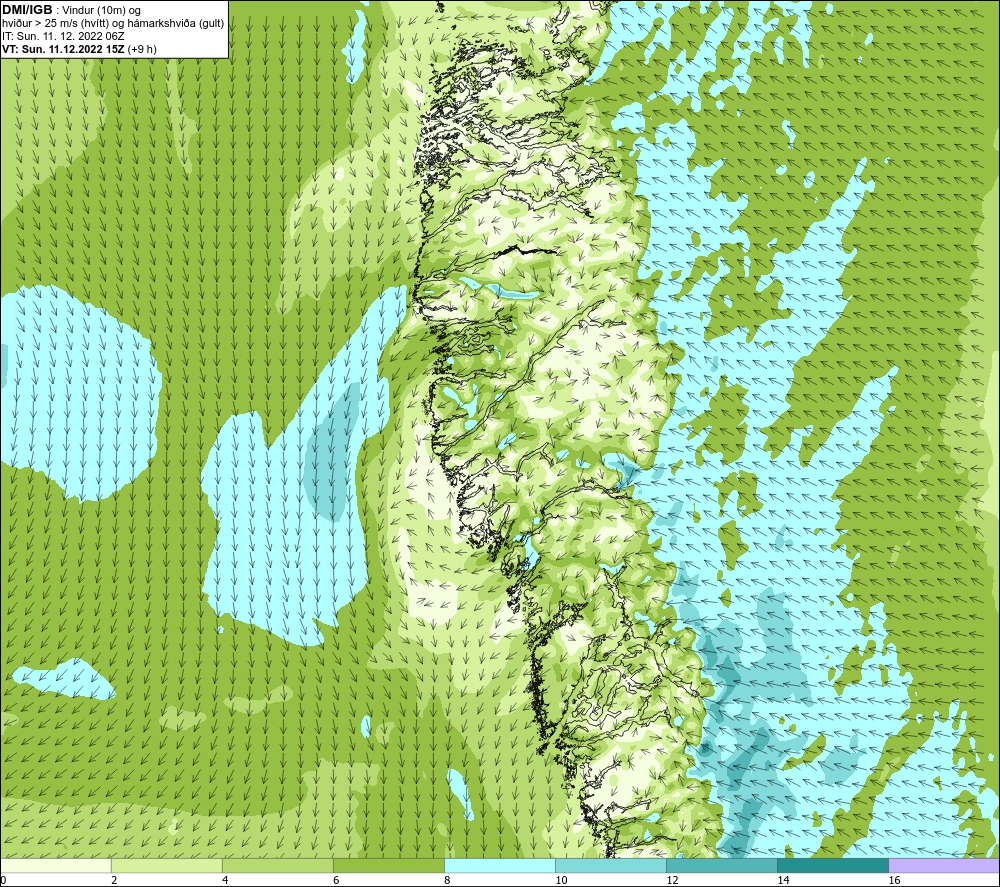Image resolution: width=1000 pixels, height=887 pixels.
Task: Click the 4–6 m/s green legend swatch
Action: click(x=277, y=865)
